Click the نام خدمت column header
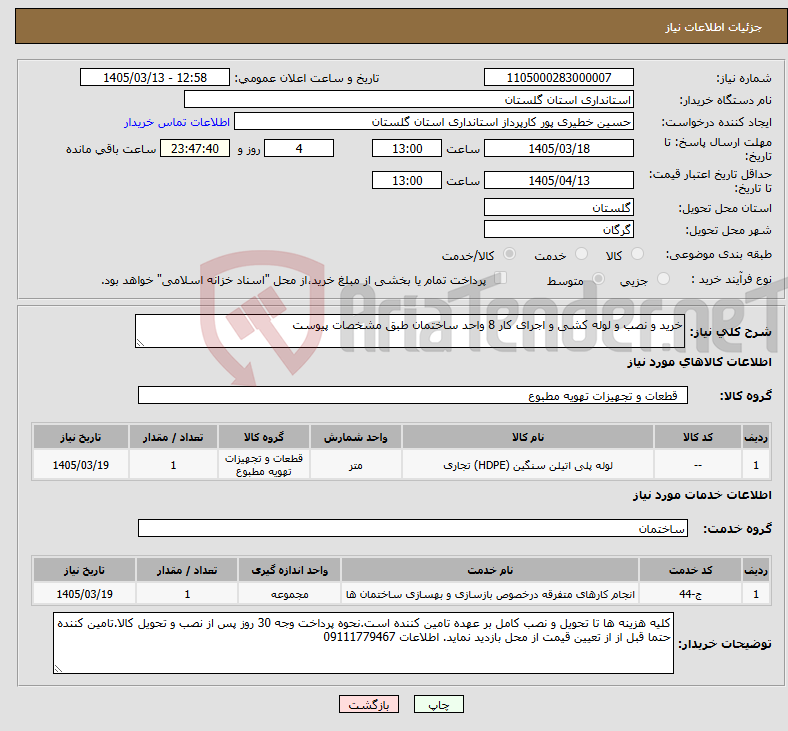The width and height of the screenshot is (788, 731). click(490, 570)
